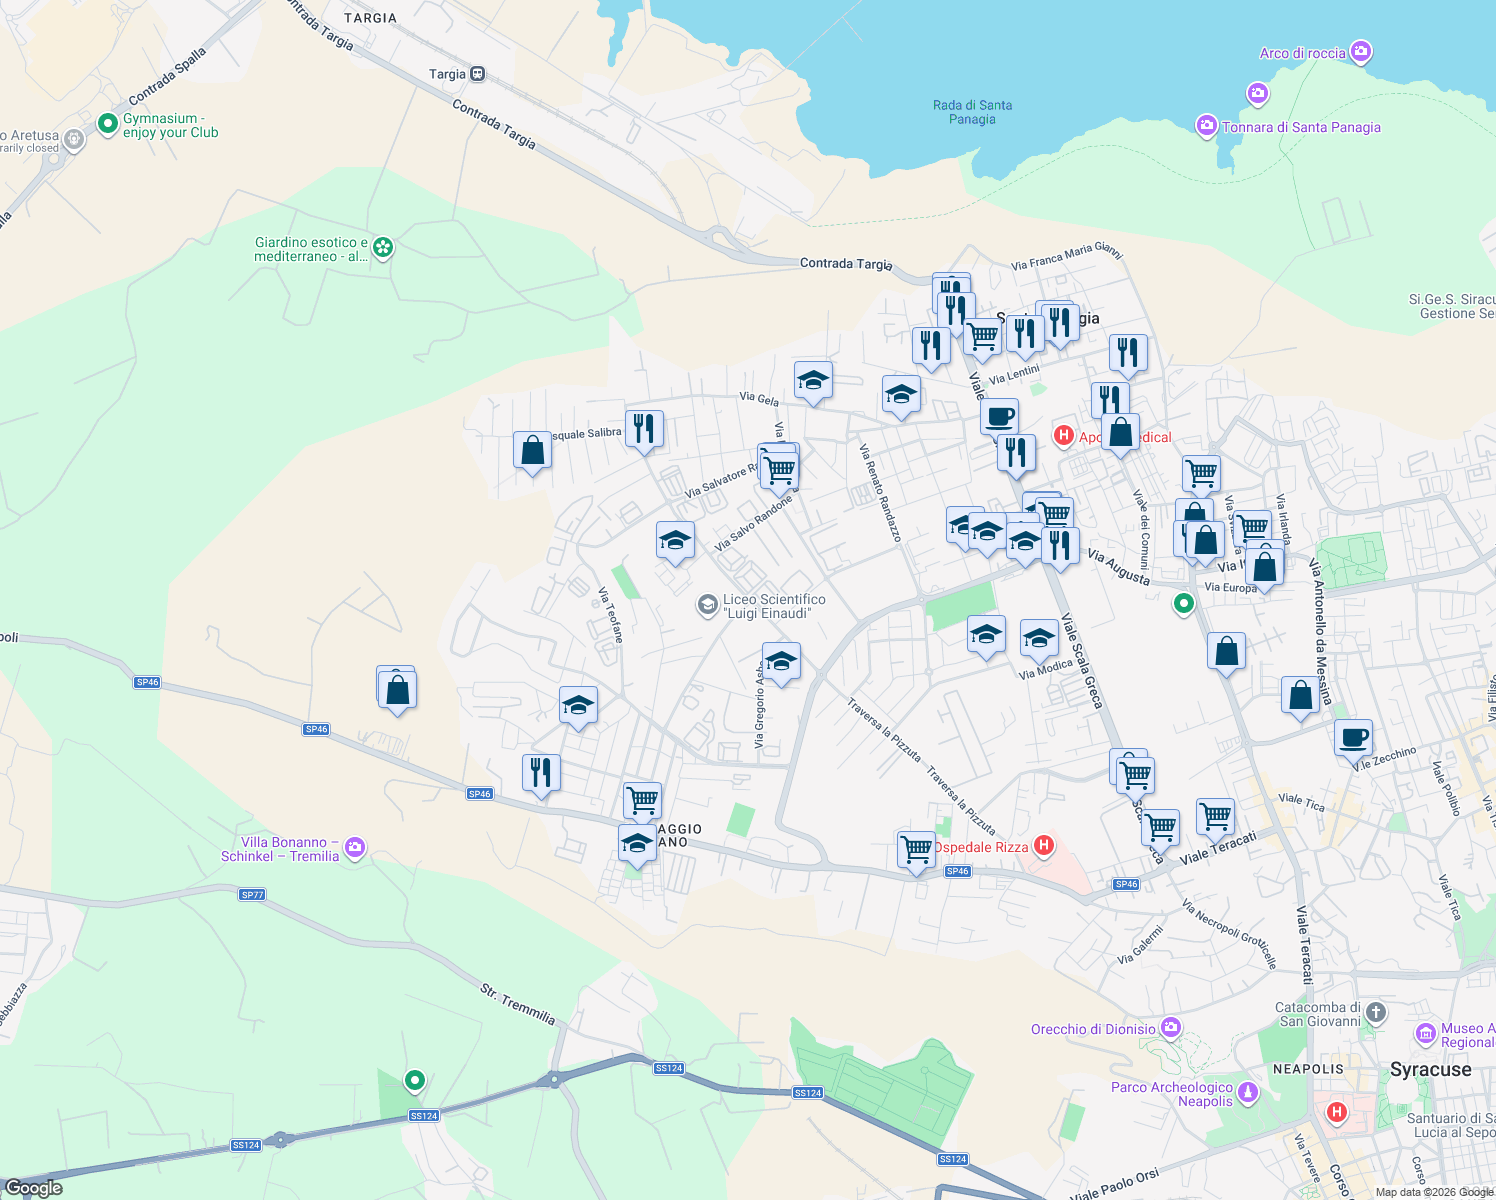This screenshot has width=1496, height=1200.
Task: Click the SS124 route shield label
Action: point(668,1068)
